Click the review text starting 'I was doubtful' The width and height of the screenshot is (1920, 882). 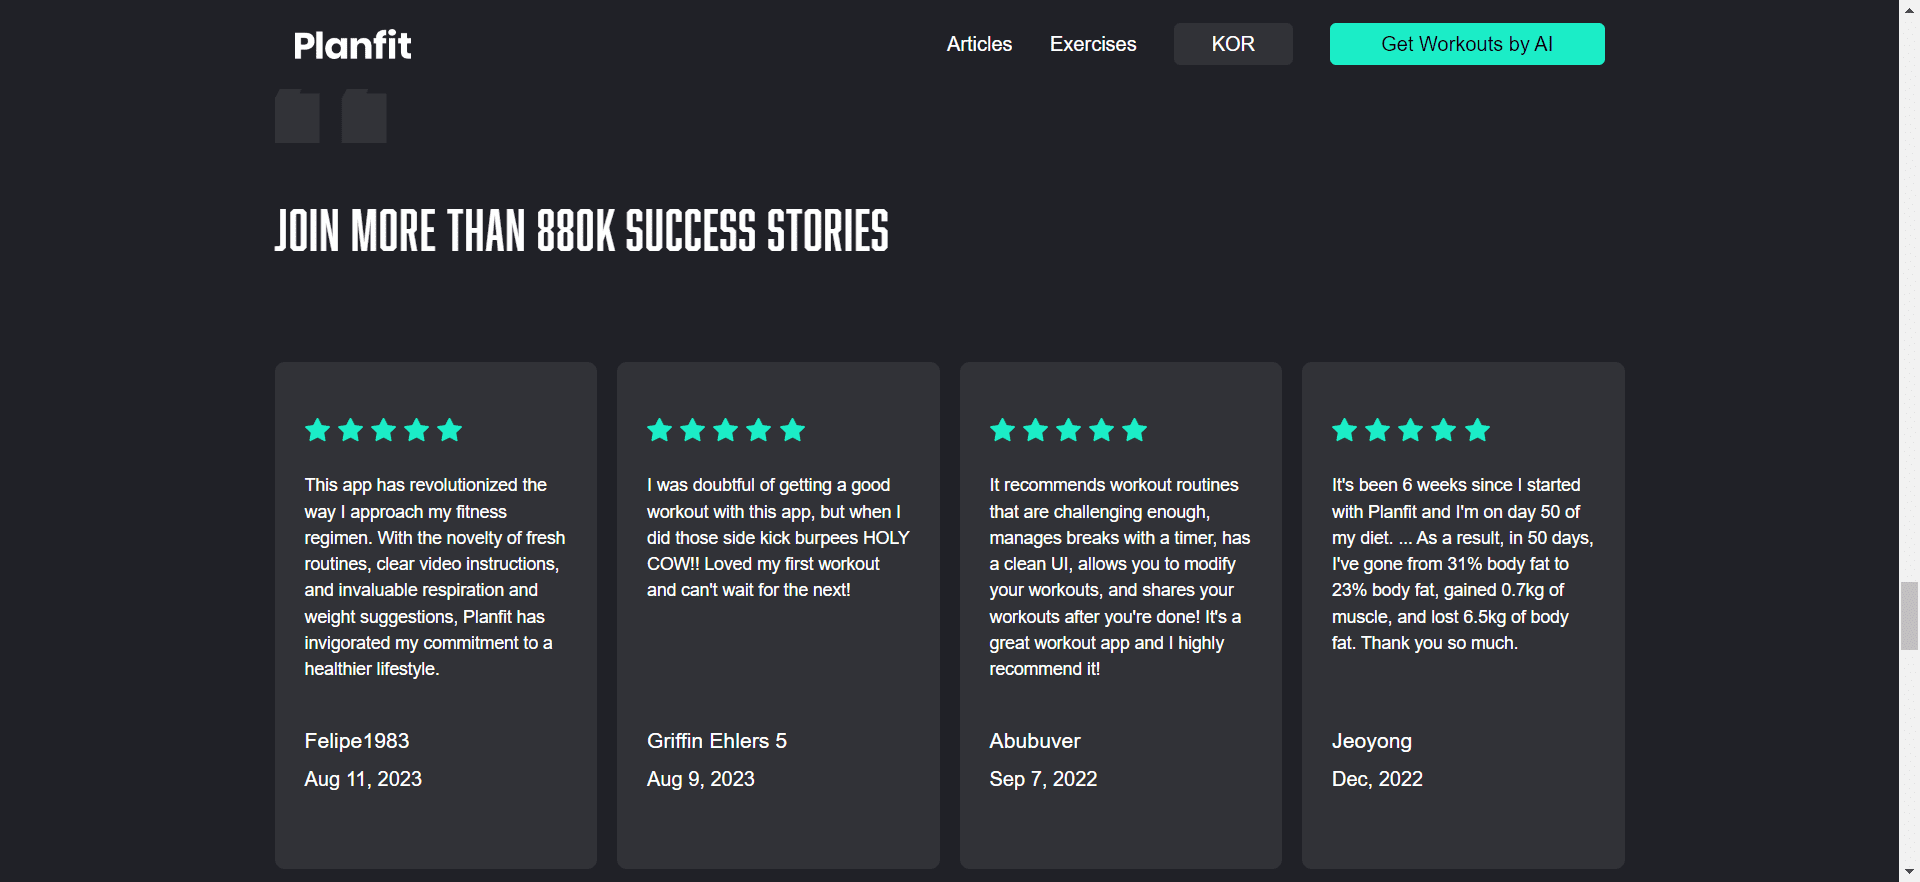[x=778, y=538]
